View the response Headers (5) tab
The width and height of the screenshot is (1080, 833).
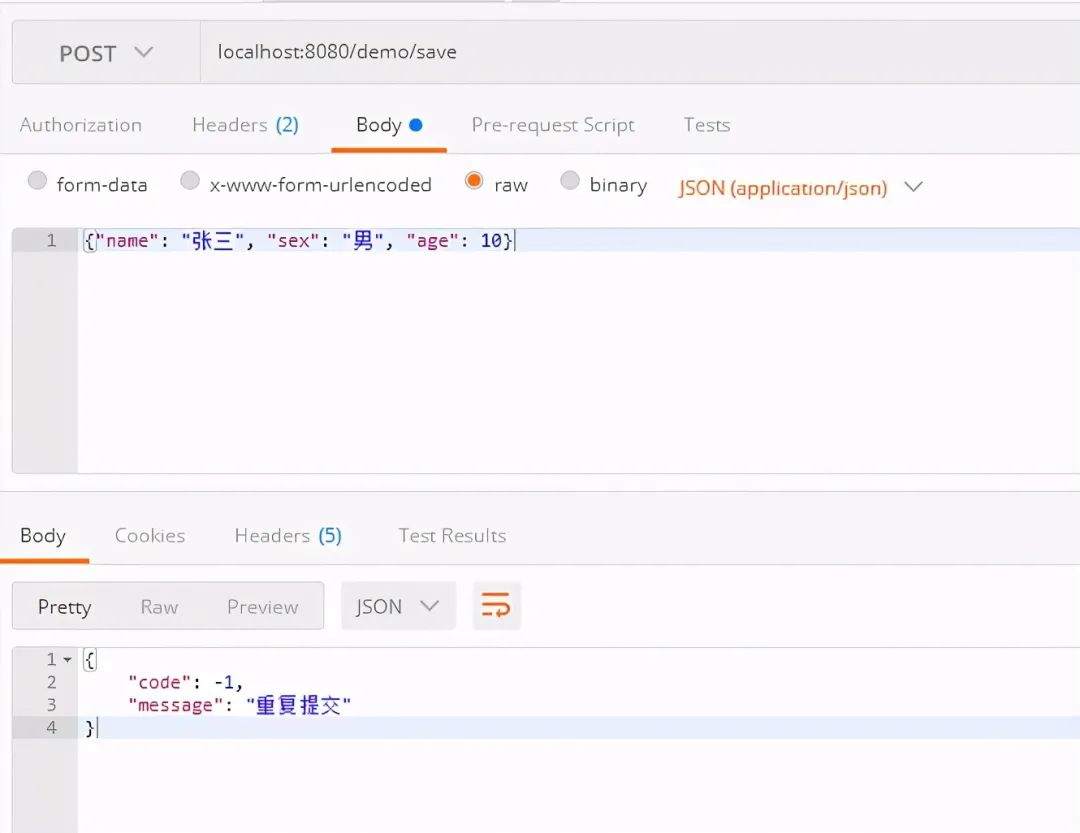[288, 535]
